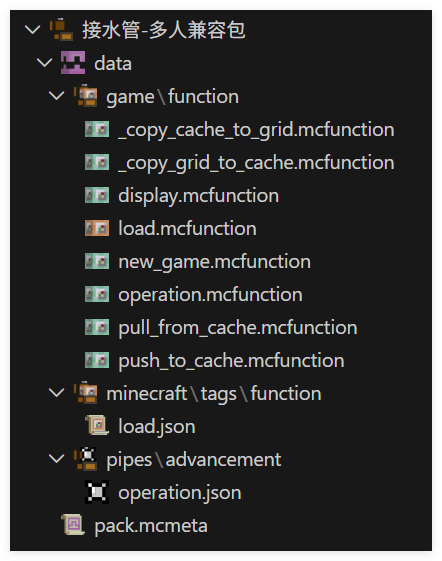Screen dimensions: 442x561
Task: Click the _copy_cache_to_grid.mcfunction file icon
Action: pyautogui.click(x=97, y=129)
